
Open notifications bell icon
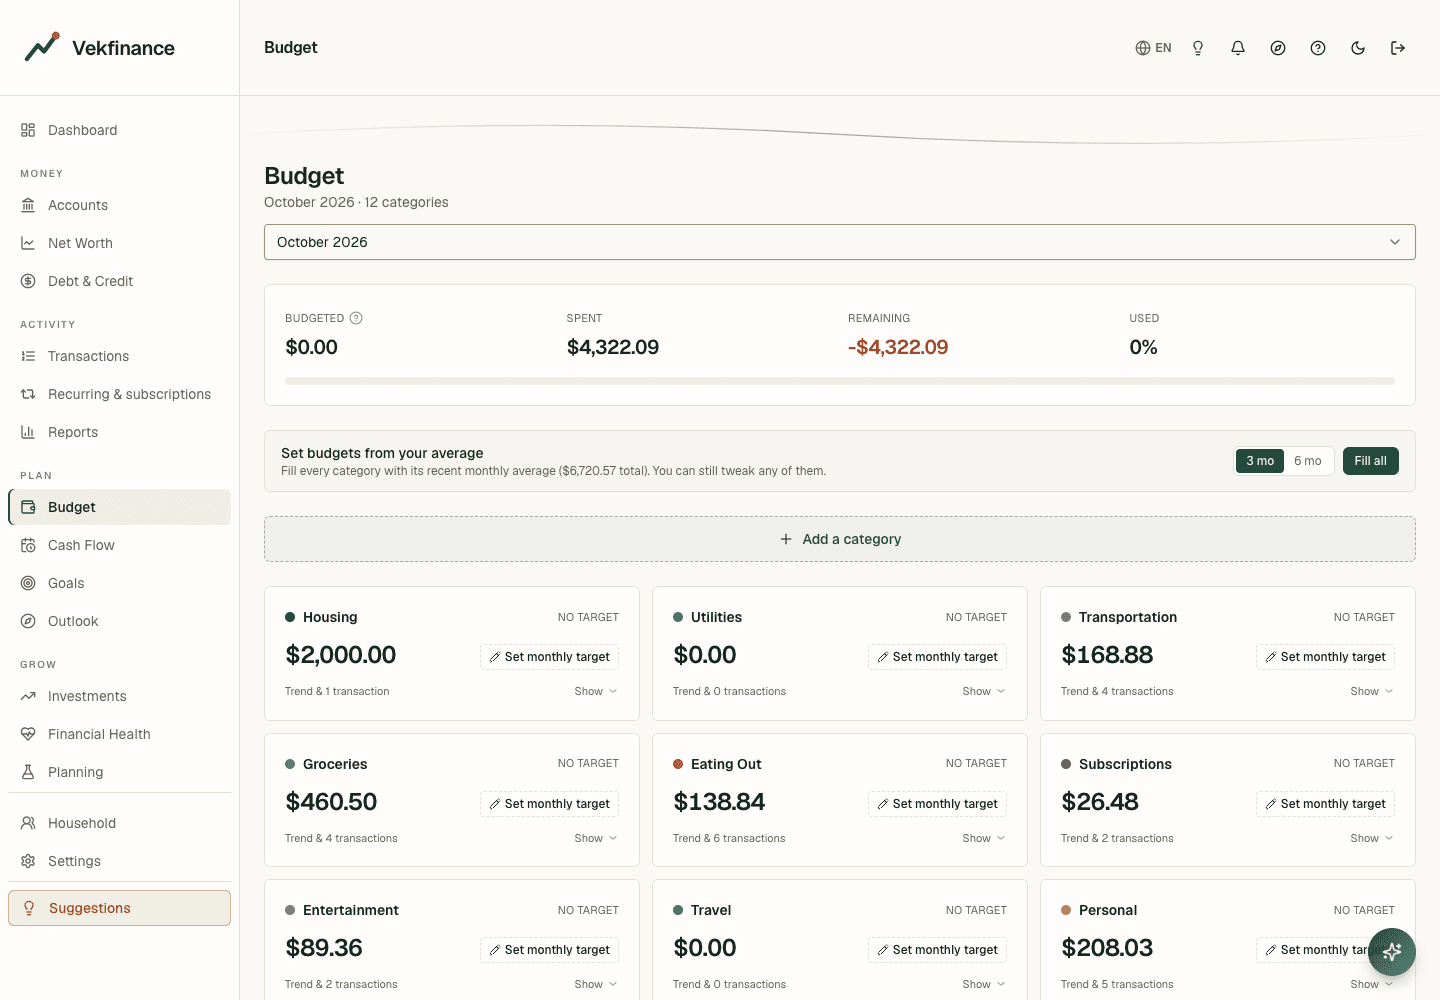pyautogui.click(x=1238, y=48)
